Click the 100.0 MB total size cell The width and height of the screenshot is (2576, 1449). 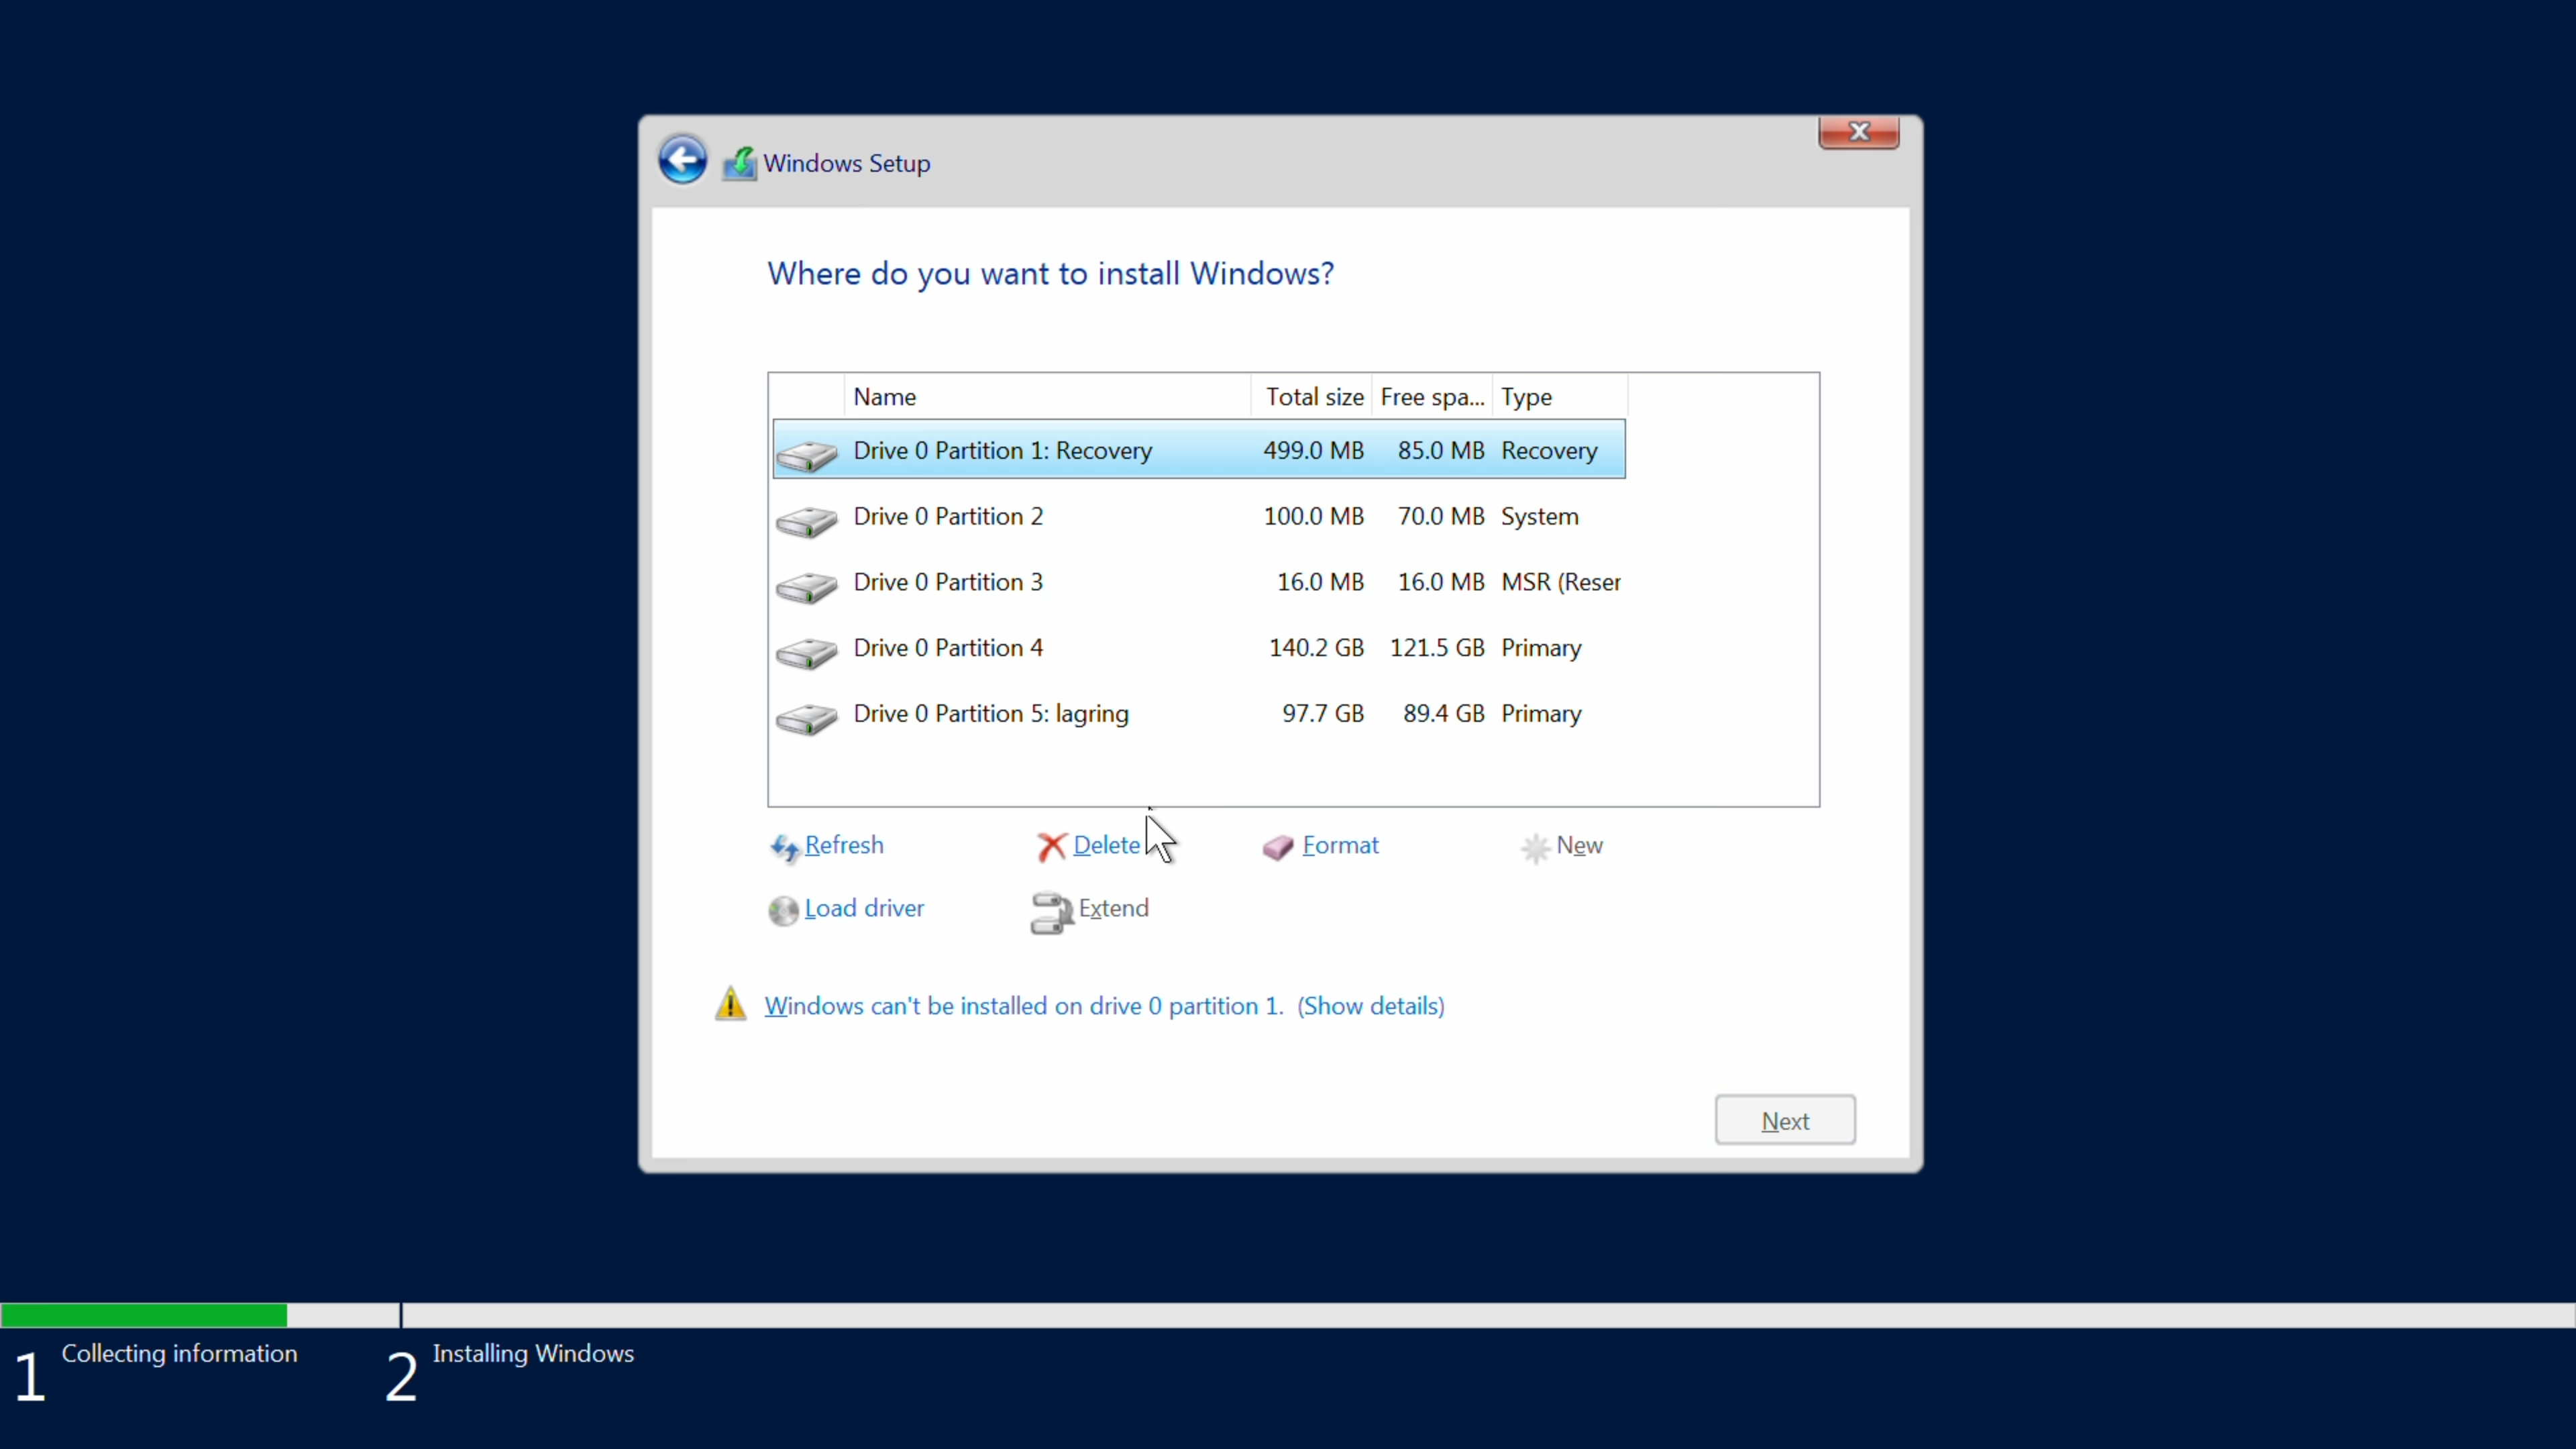[x=1313, y=516]
